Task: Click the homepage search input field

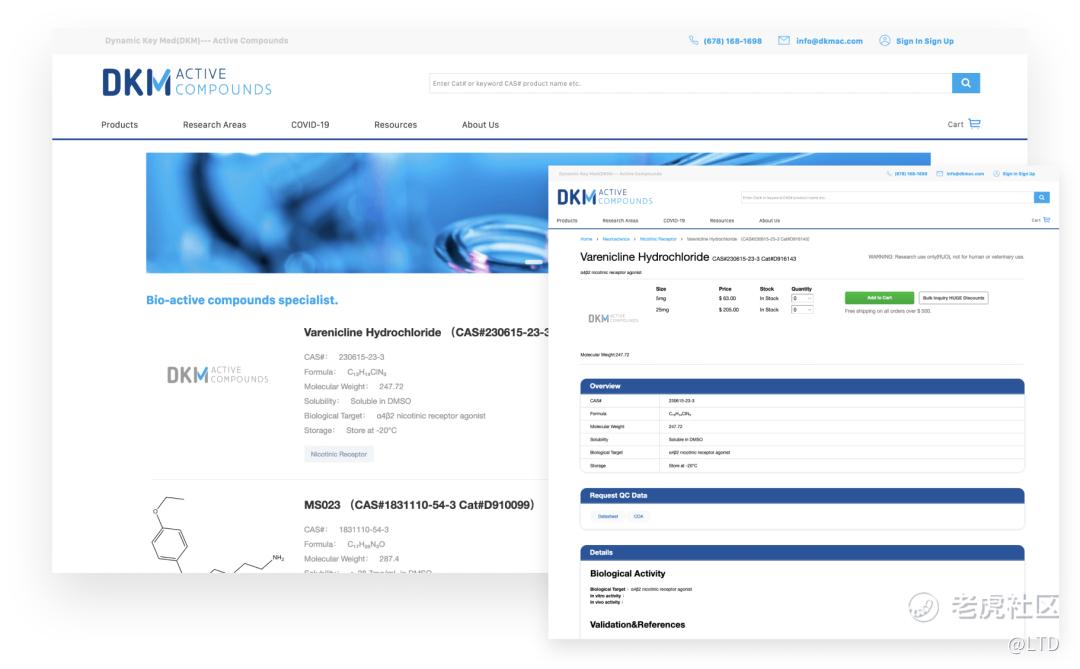Action: (690, 83)
